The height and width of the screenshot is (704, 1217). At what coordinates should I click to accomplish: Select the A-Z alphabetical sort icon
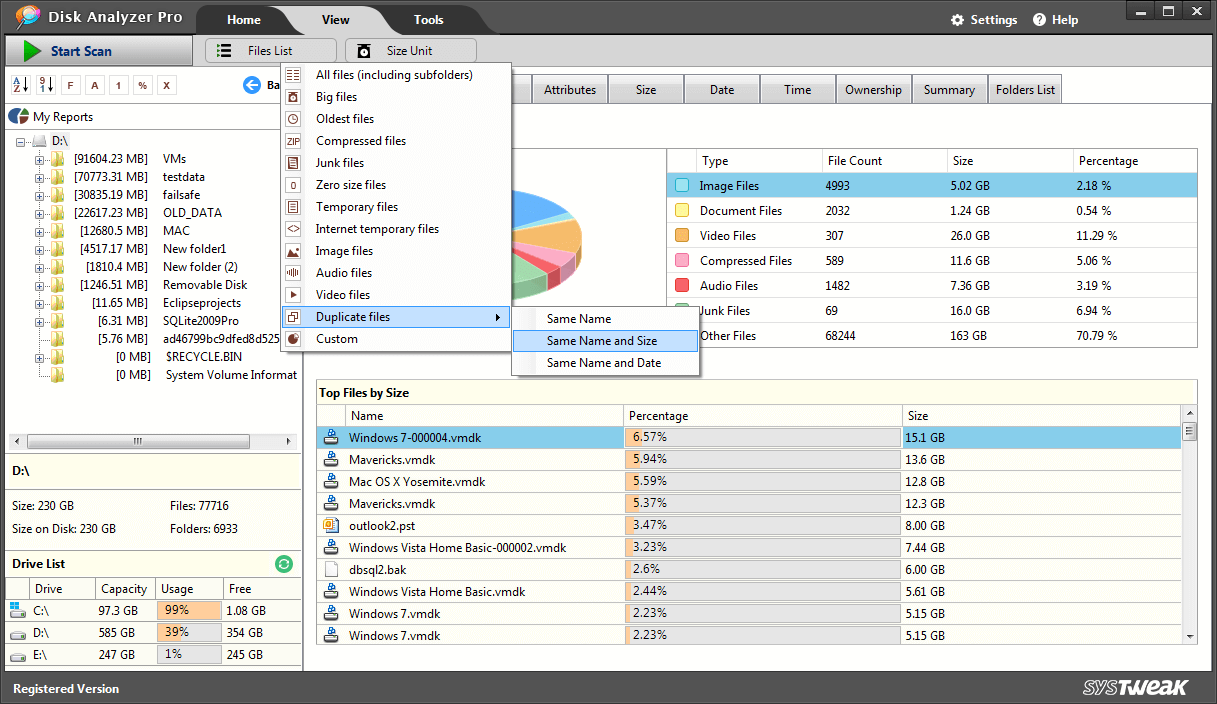[20, 85]
